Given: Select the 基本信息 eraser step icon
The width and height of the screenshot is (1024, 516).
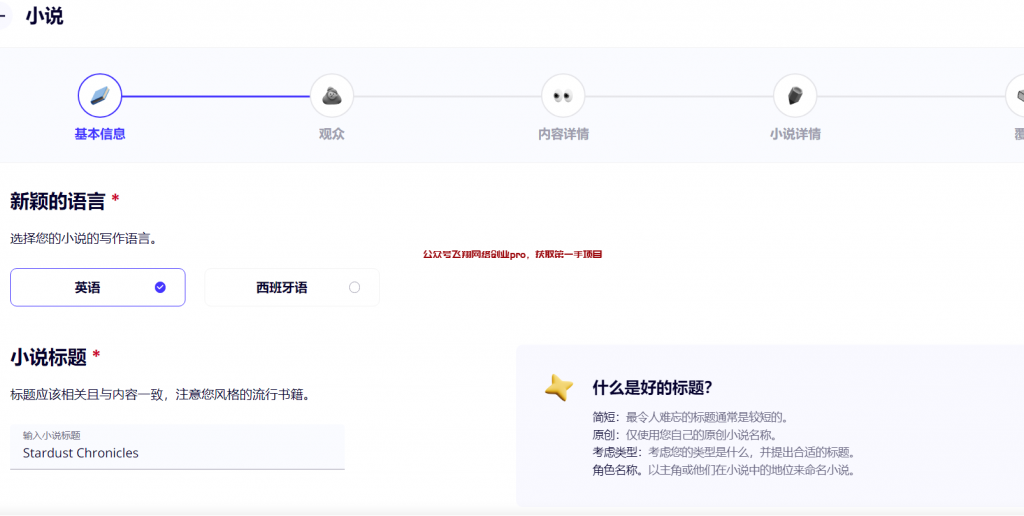Looking at the screenshot, I should click(100, 96).
